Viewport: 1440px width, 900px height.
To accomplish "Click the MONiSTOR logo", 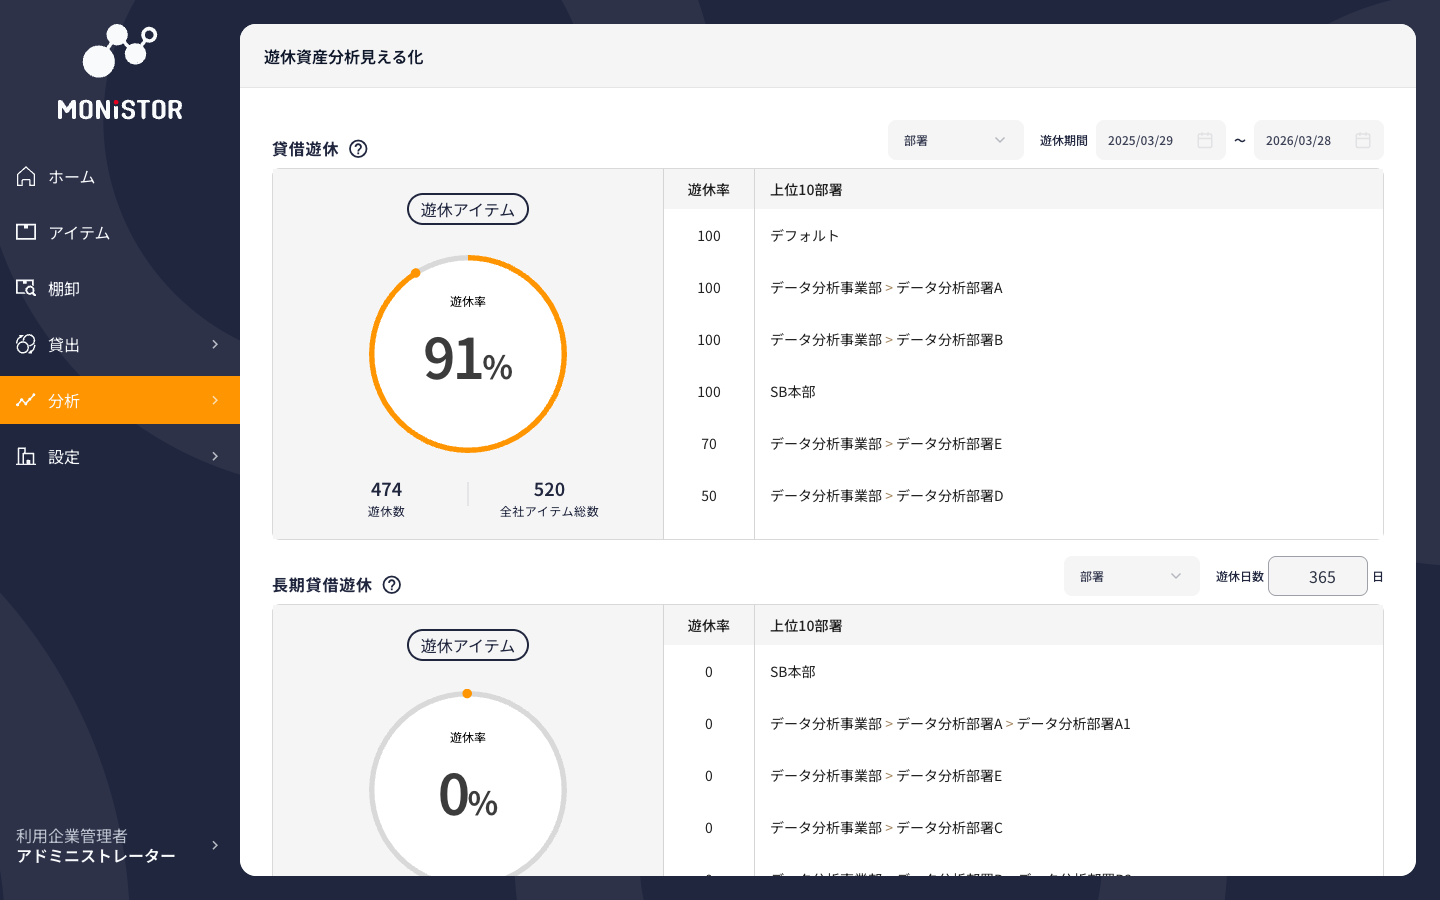I will pyautogui.click(x=120, y=74).
